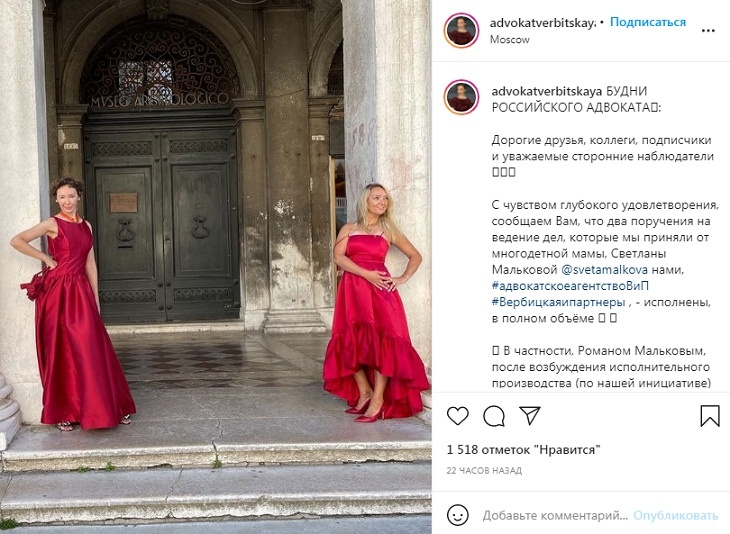Click the Опубликовать post button
This screenshot has width=730, height=534.
[x=676, y=515]
